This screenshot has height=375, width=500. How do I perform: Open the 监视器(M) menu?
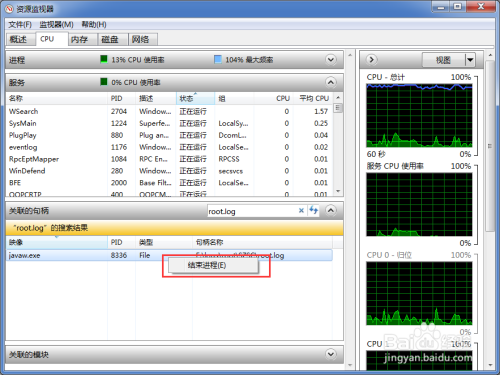pyautogui.click(x=56, y=25)
